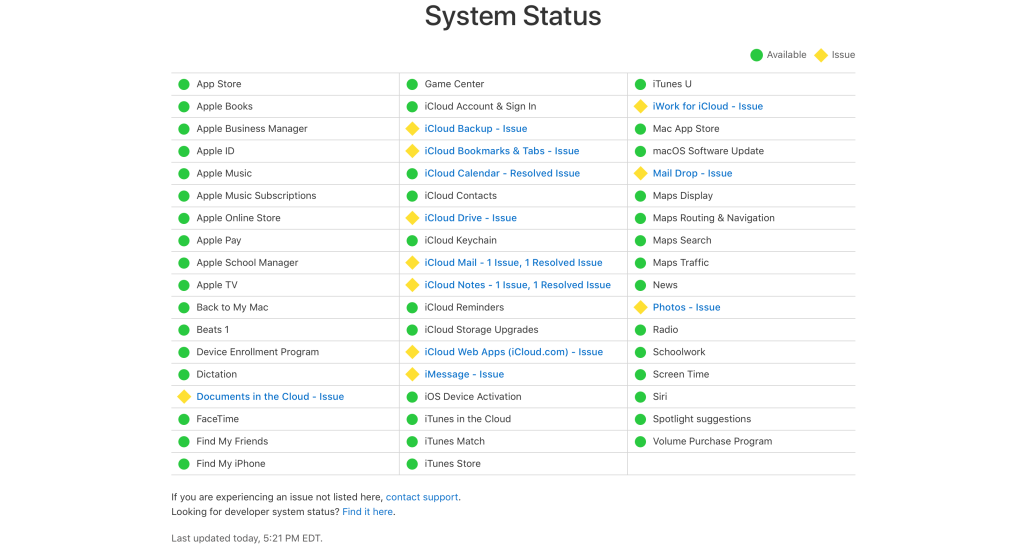This screenshot has width=1024, height=552.
Task: Click yellow diamond beside iCloud Drive
Action: pos(412,218)
